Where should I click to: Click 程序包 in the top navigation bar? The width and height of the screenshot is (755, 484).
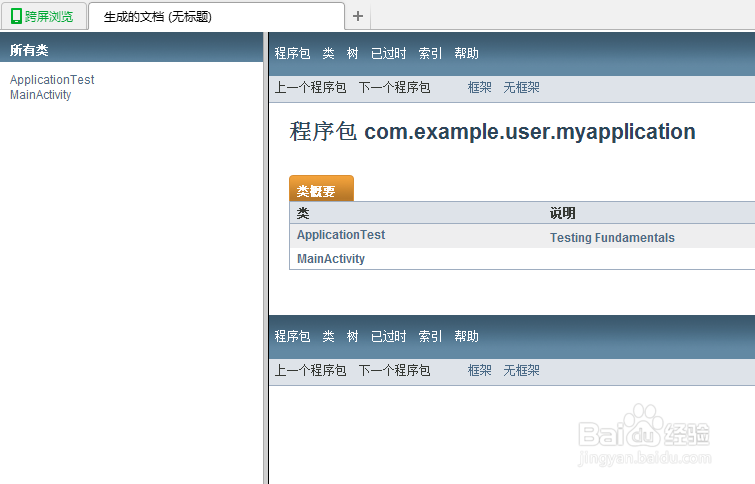(292, 53)
